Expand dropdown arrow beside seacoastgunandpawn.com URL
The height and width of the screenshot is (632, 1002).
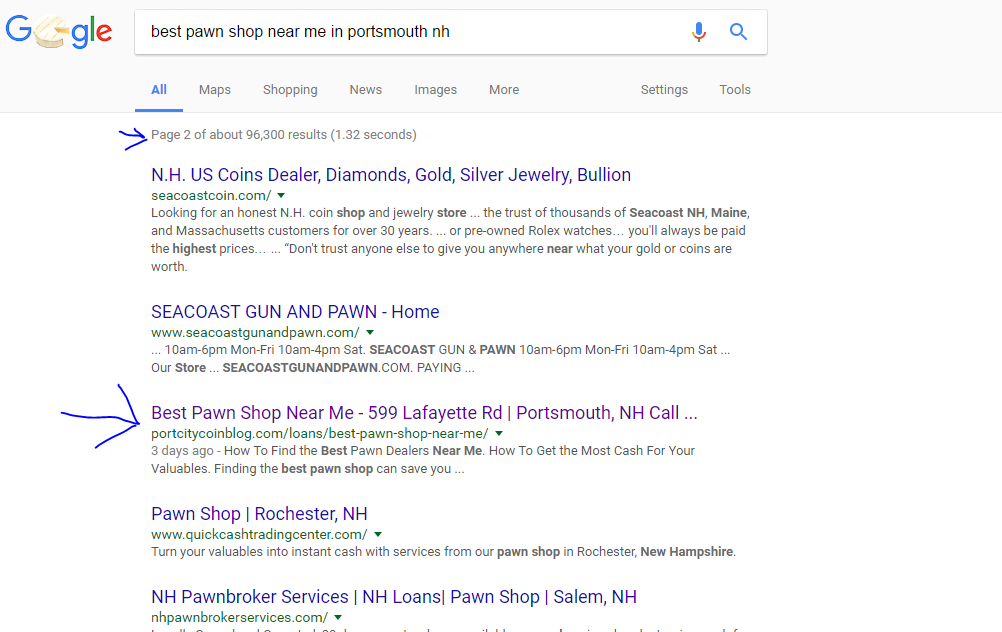tap(370, 332)
